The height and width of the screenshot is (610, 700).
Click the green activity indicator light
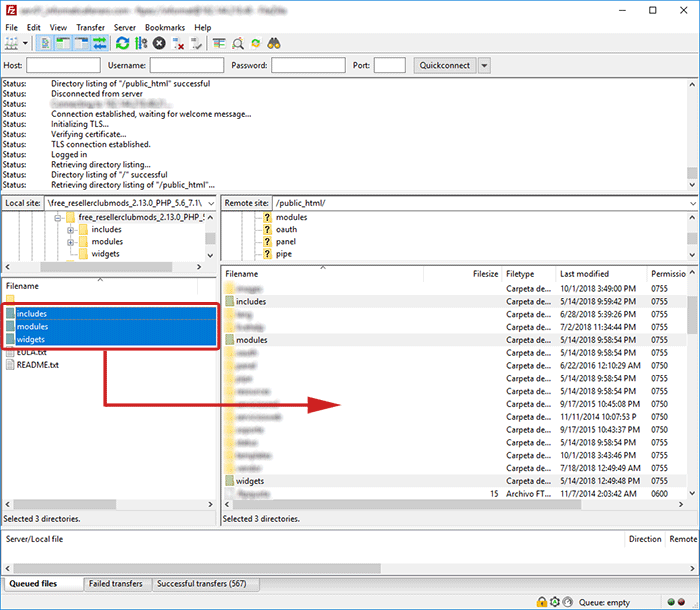click(x=671, y=602)
